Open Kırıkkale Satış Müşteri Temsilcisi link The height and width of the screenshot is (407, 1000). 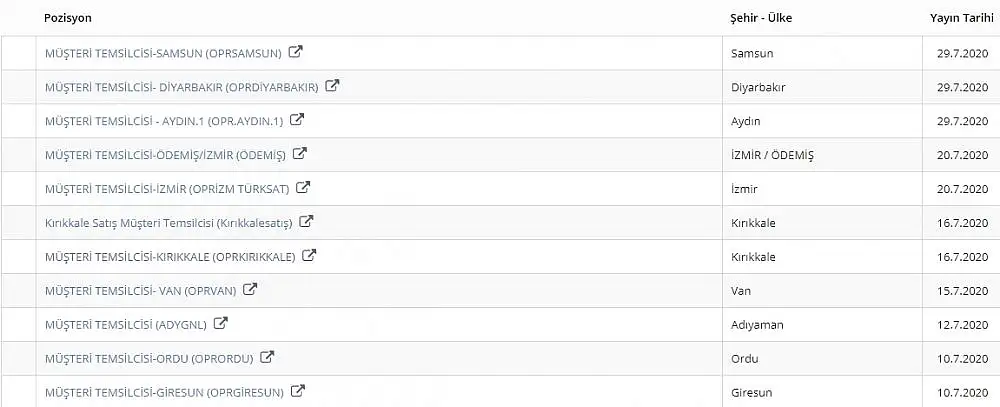click(169, 223)
